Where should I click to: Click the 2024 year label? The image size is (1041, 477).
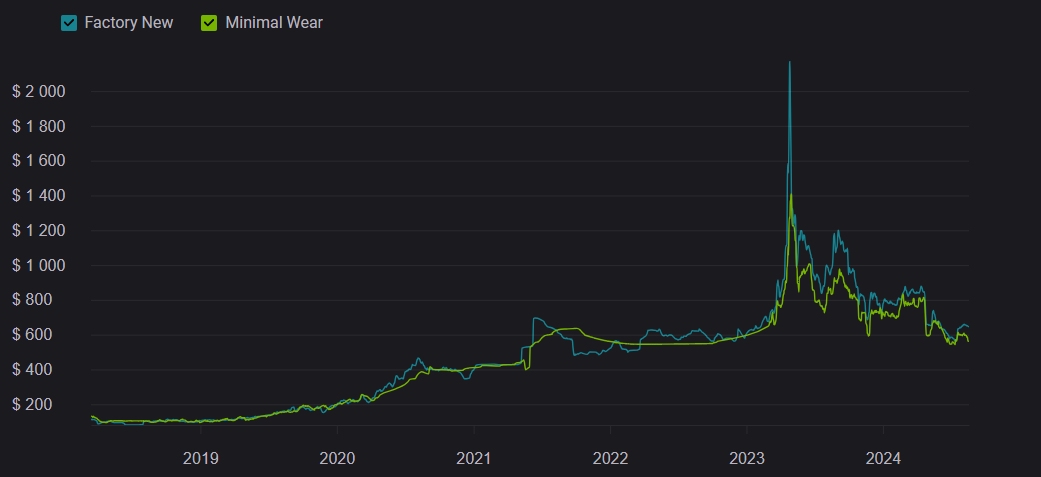884,458
